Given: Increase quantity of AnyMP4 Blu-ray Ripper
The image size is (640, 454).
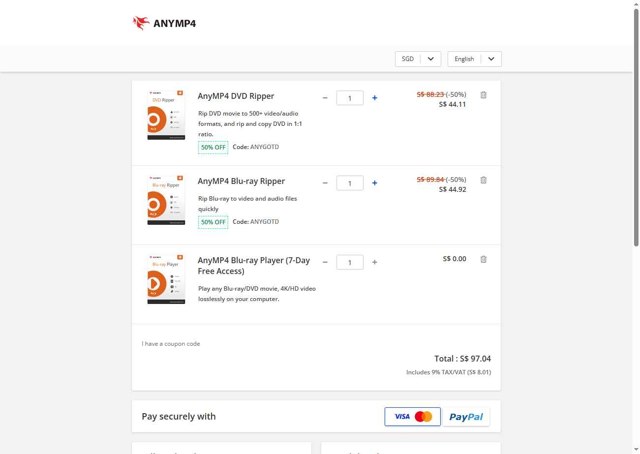Looking at the screenshot, I should [x=374, y=183].
